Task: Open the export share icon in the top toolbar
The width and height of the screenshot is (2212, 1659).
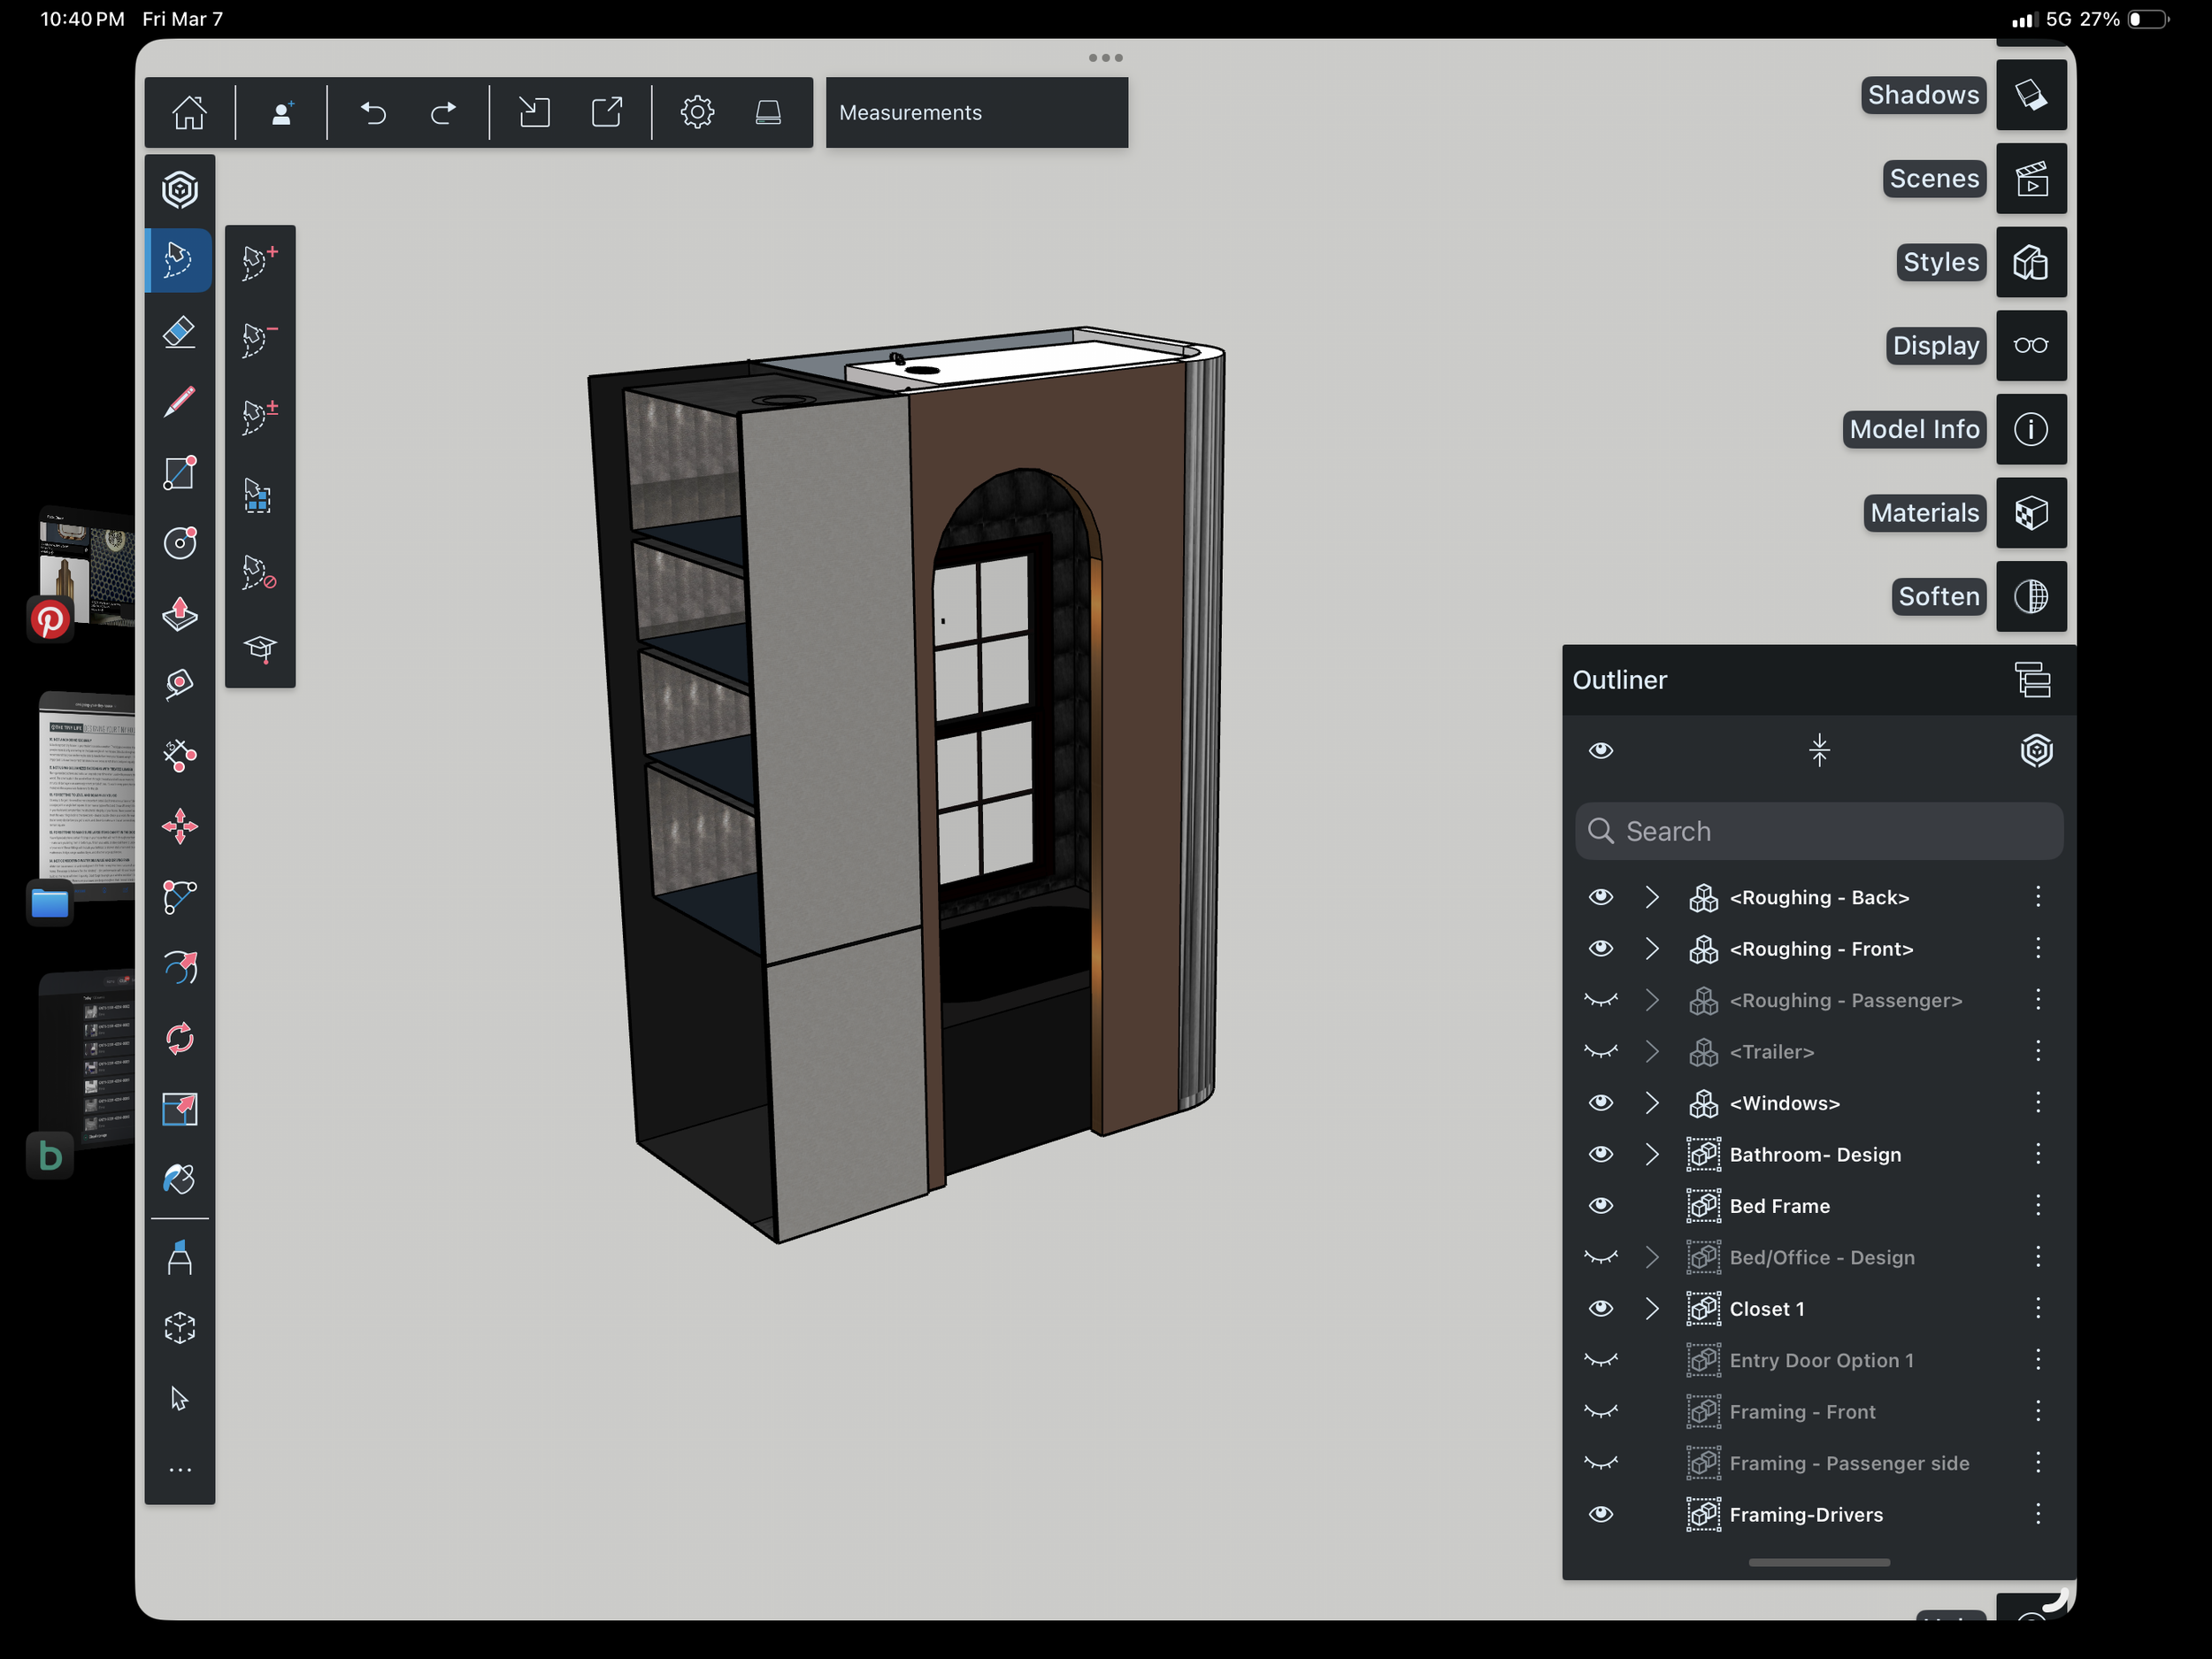Action: (x=607, y=112)
